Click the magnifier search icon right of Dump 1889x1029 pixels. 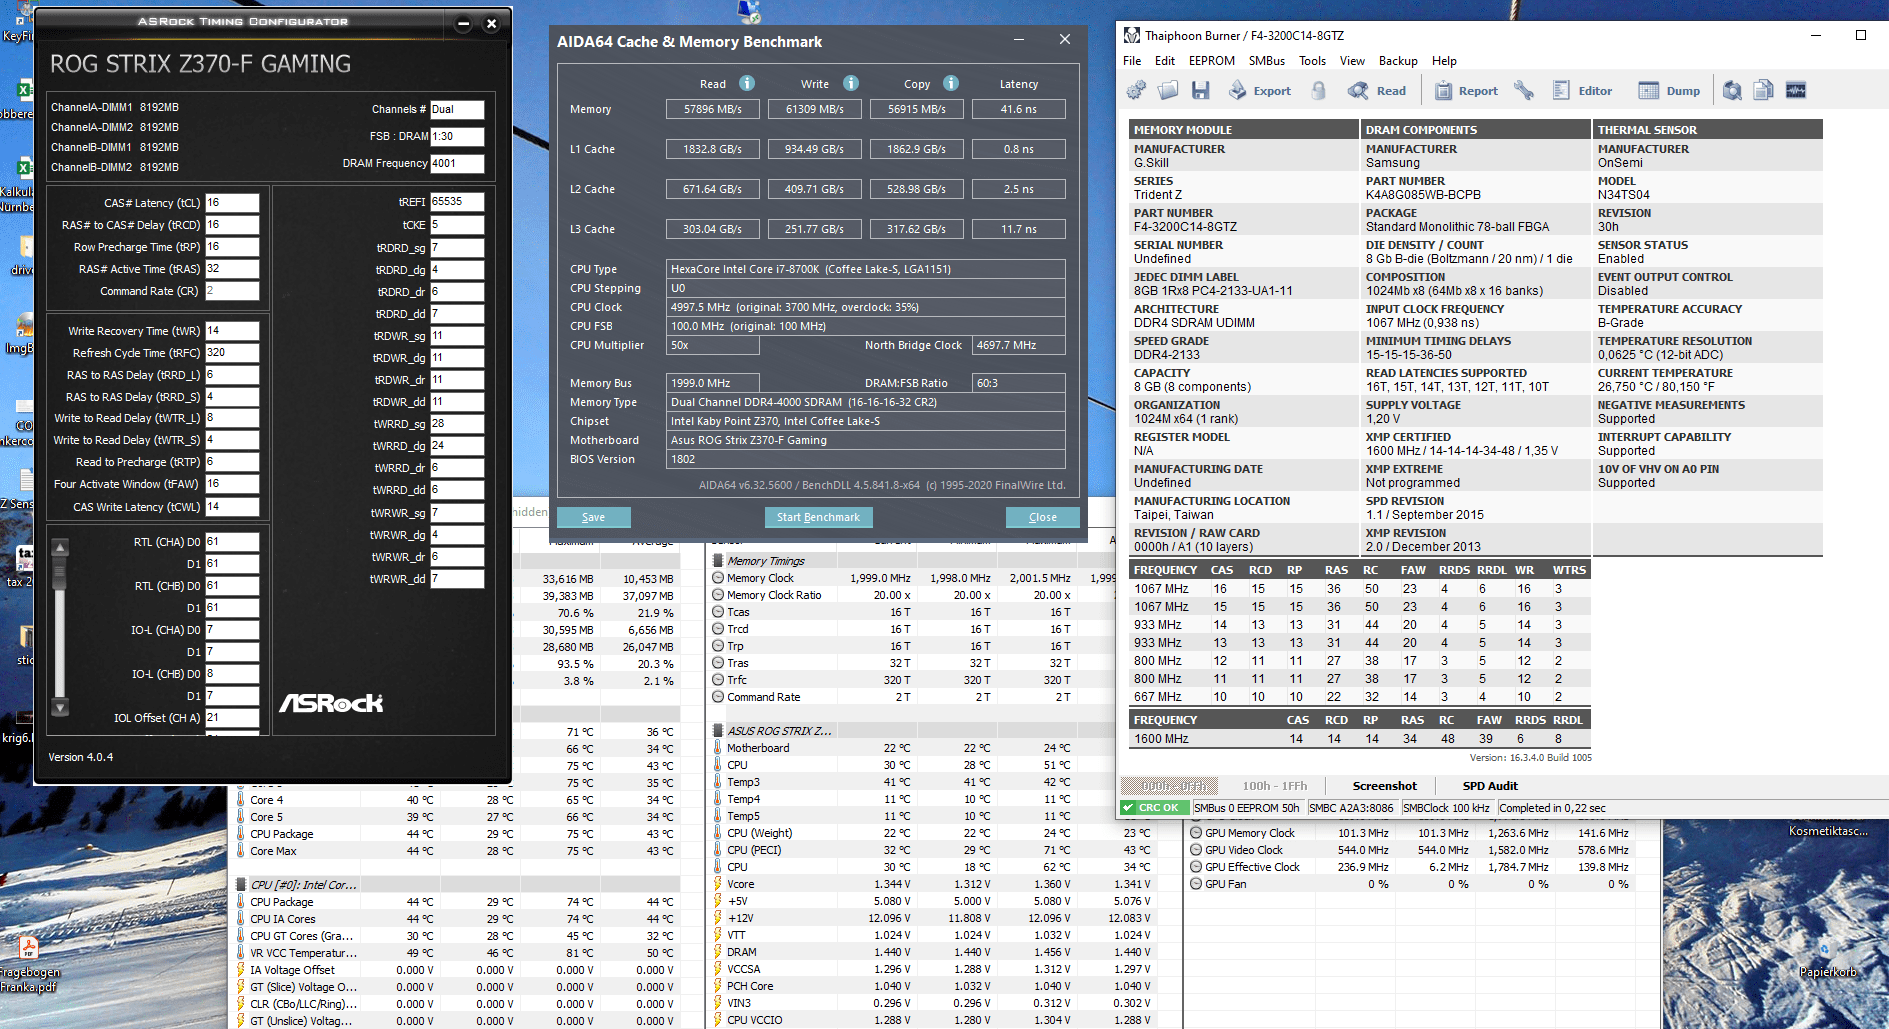pyautogui.click(x=1732, y=91)
